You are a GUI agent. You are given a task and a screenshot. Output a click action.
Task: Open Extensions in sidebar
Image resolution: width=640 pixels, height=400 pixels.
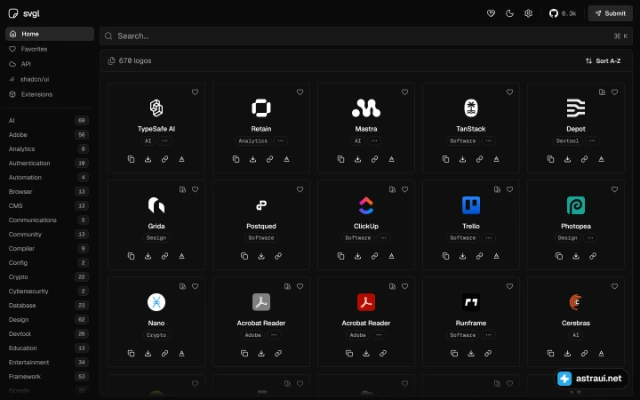click(x=49, y=94)
